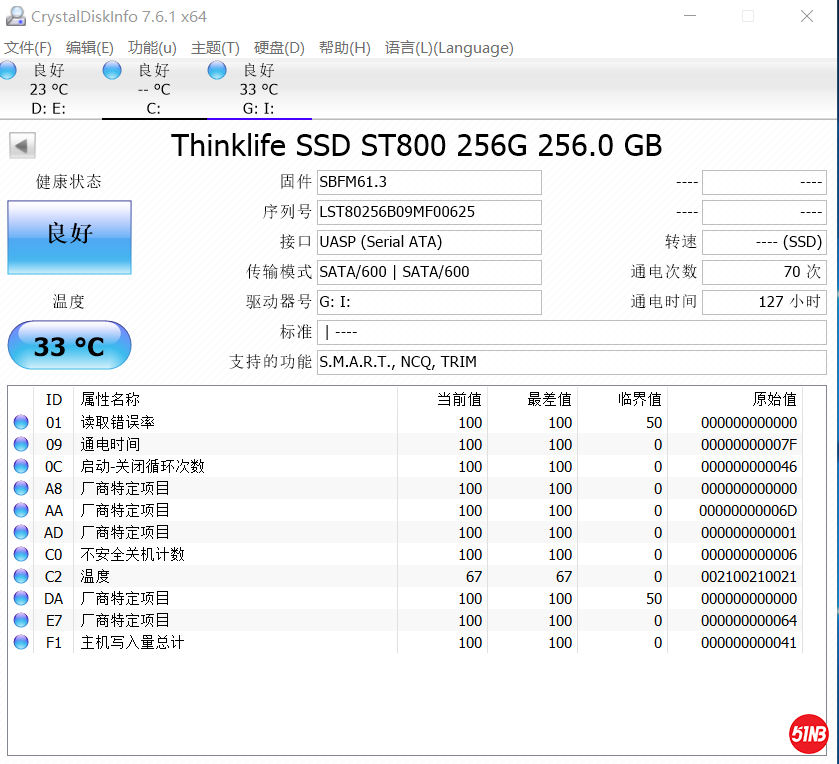Screen dimensions: 839x764
Task: Open the 文件(F) menu
Action: point(28,48)
